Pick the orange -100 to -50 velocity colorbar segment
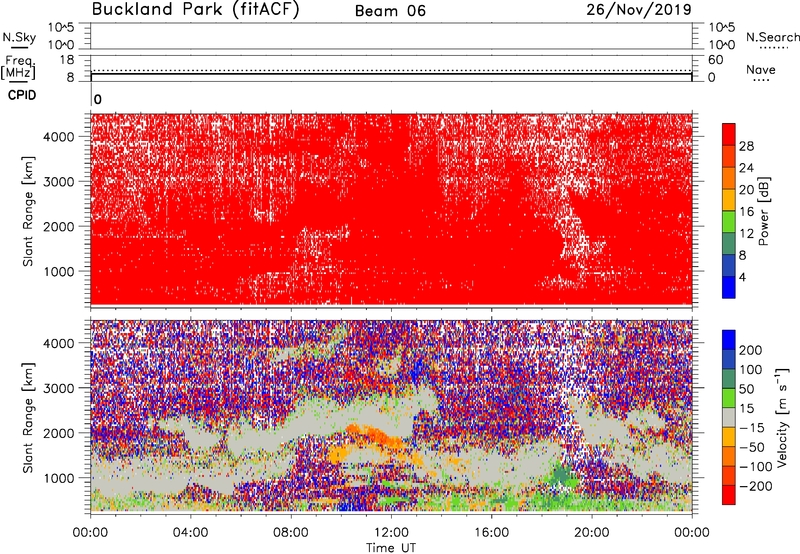The height and width of the screenshot is (554, 800). pos(729,456)
